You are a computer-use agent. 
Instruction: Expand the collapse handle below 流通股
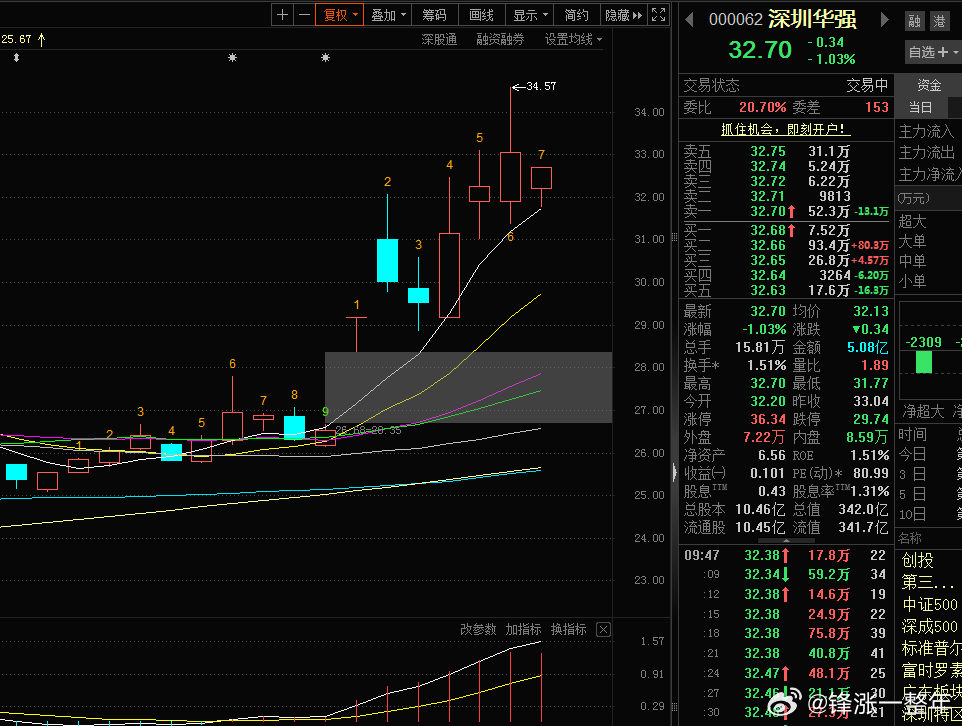tap(786, 541)
